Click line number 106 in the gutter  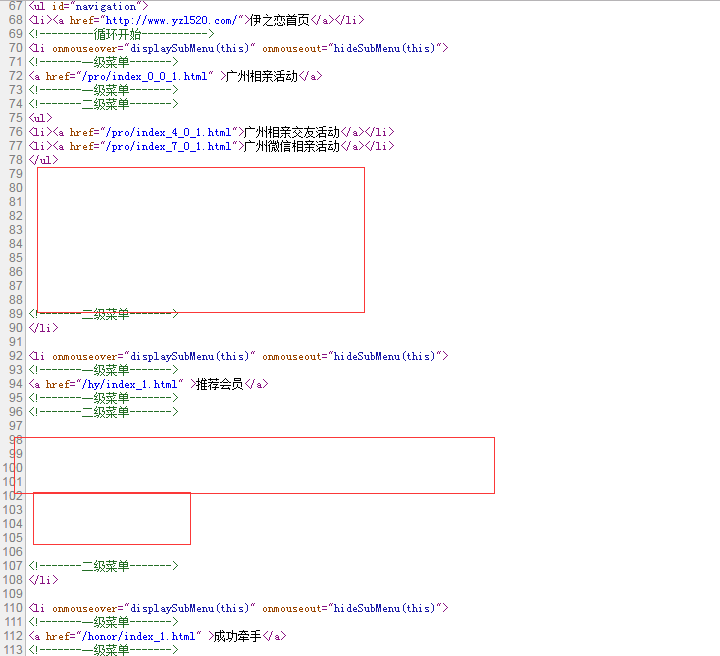coord(12,552)
